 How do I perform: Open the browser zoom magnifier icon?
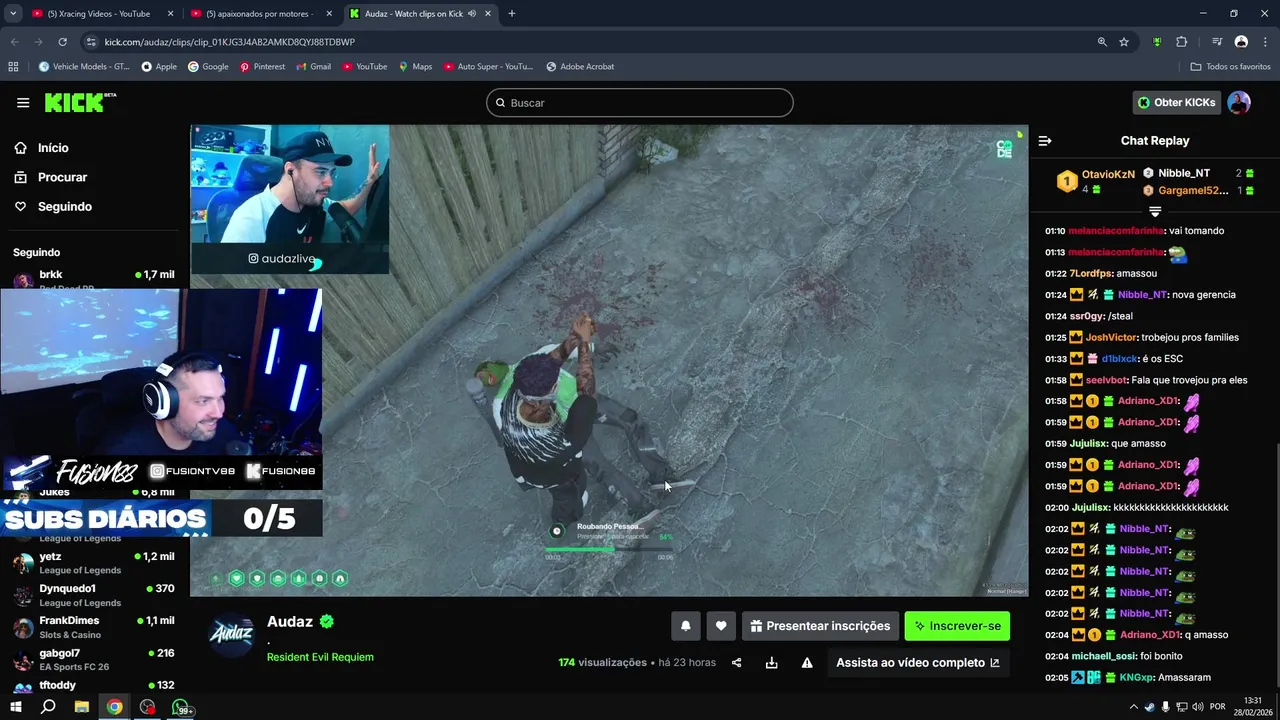coord(1102,42)
